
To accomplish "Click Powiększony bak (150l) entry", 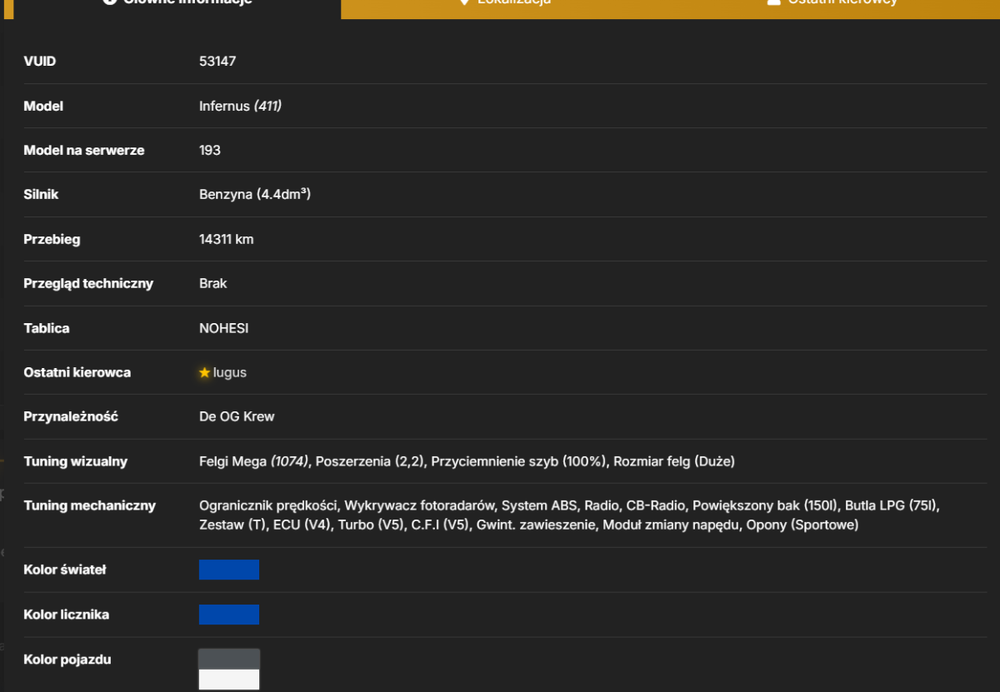I will pos(765,506).
